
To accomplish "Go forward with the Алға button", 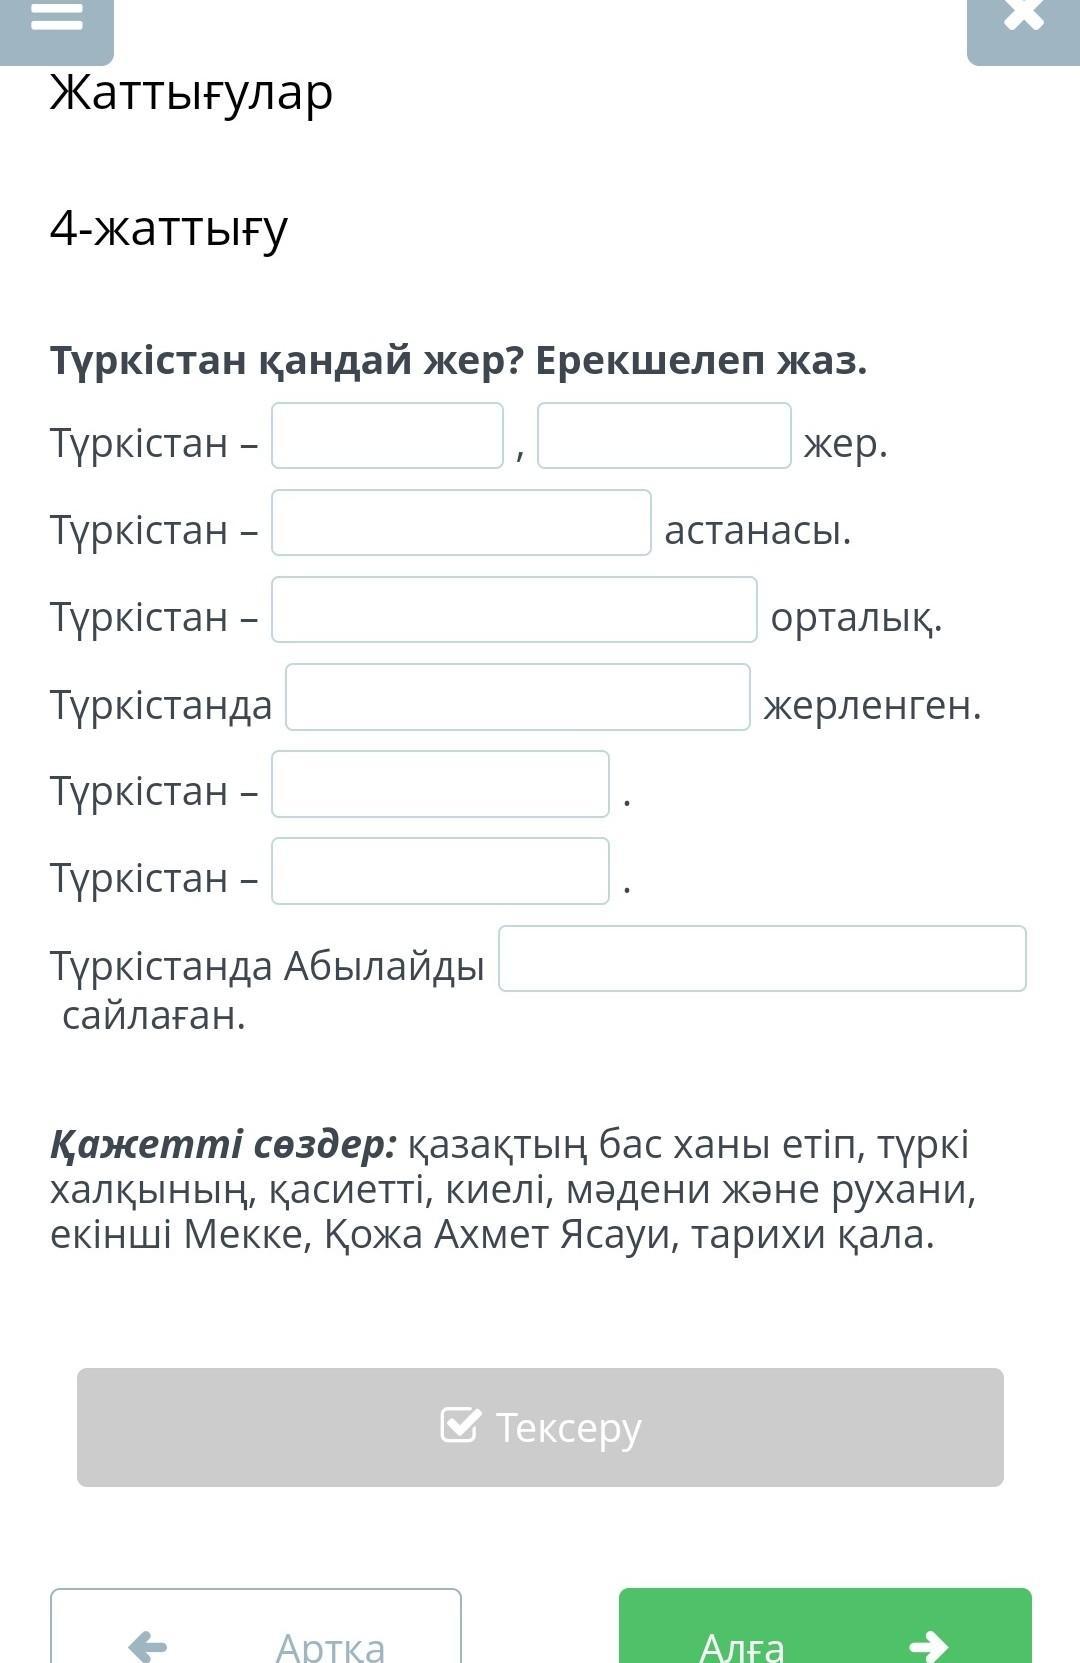I will [825, 1626].
